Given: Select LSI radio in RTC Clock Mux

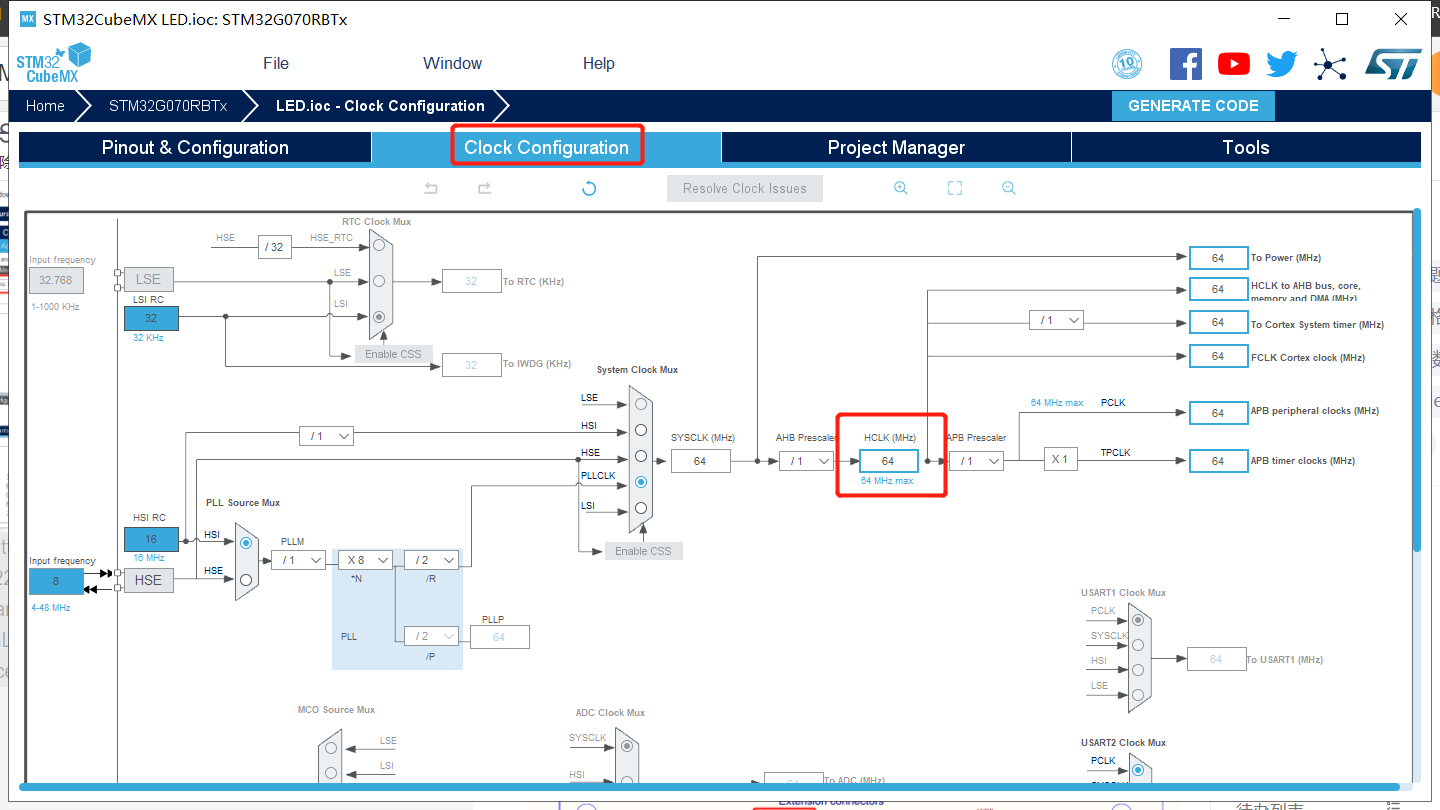Looking at the screenshot, I should point(379,316).
